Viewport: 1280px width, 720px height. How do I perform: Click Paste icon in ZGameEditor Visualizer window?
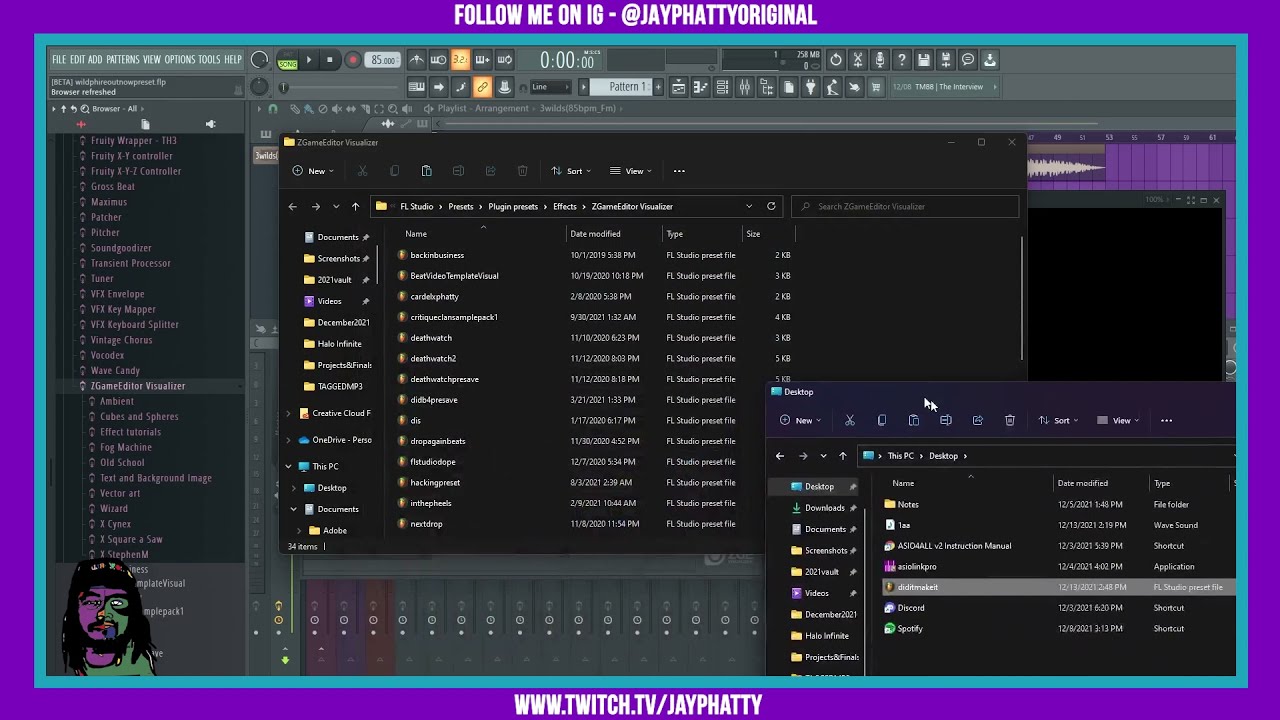[x=426, y=171]
